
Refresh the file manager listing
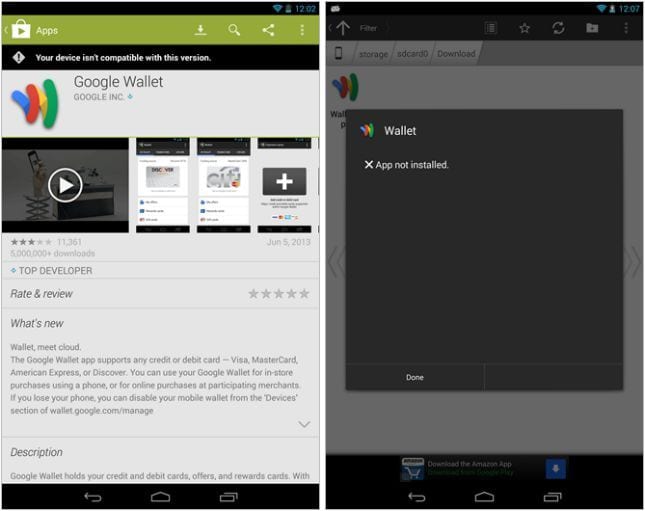(x=558, y=28)
